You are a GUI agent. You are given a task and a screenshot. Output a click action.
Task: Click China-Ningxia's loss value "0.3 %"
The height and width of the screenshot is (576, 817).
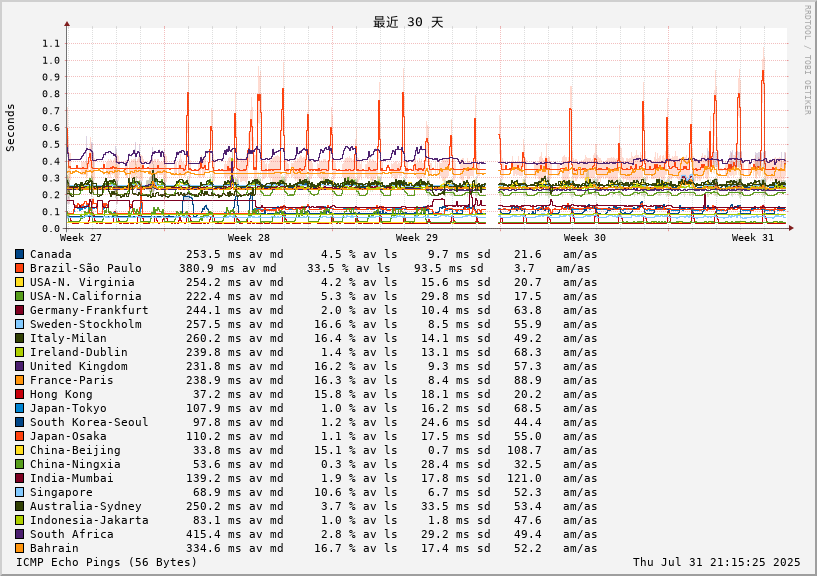(338, 464)
